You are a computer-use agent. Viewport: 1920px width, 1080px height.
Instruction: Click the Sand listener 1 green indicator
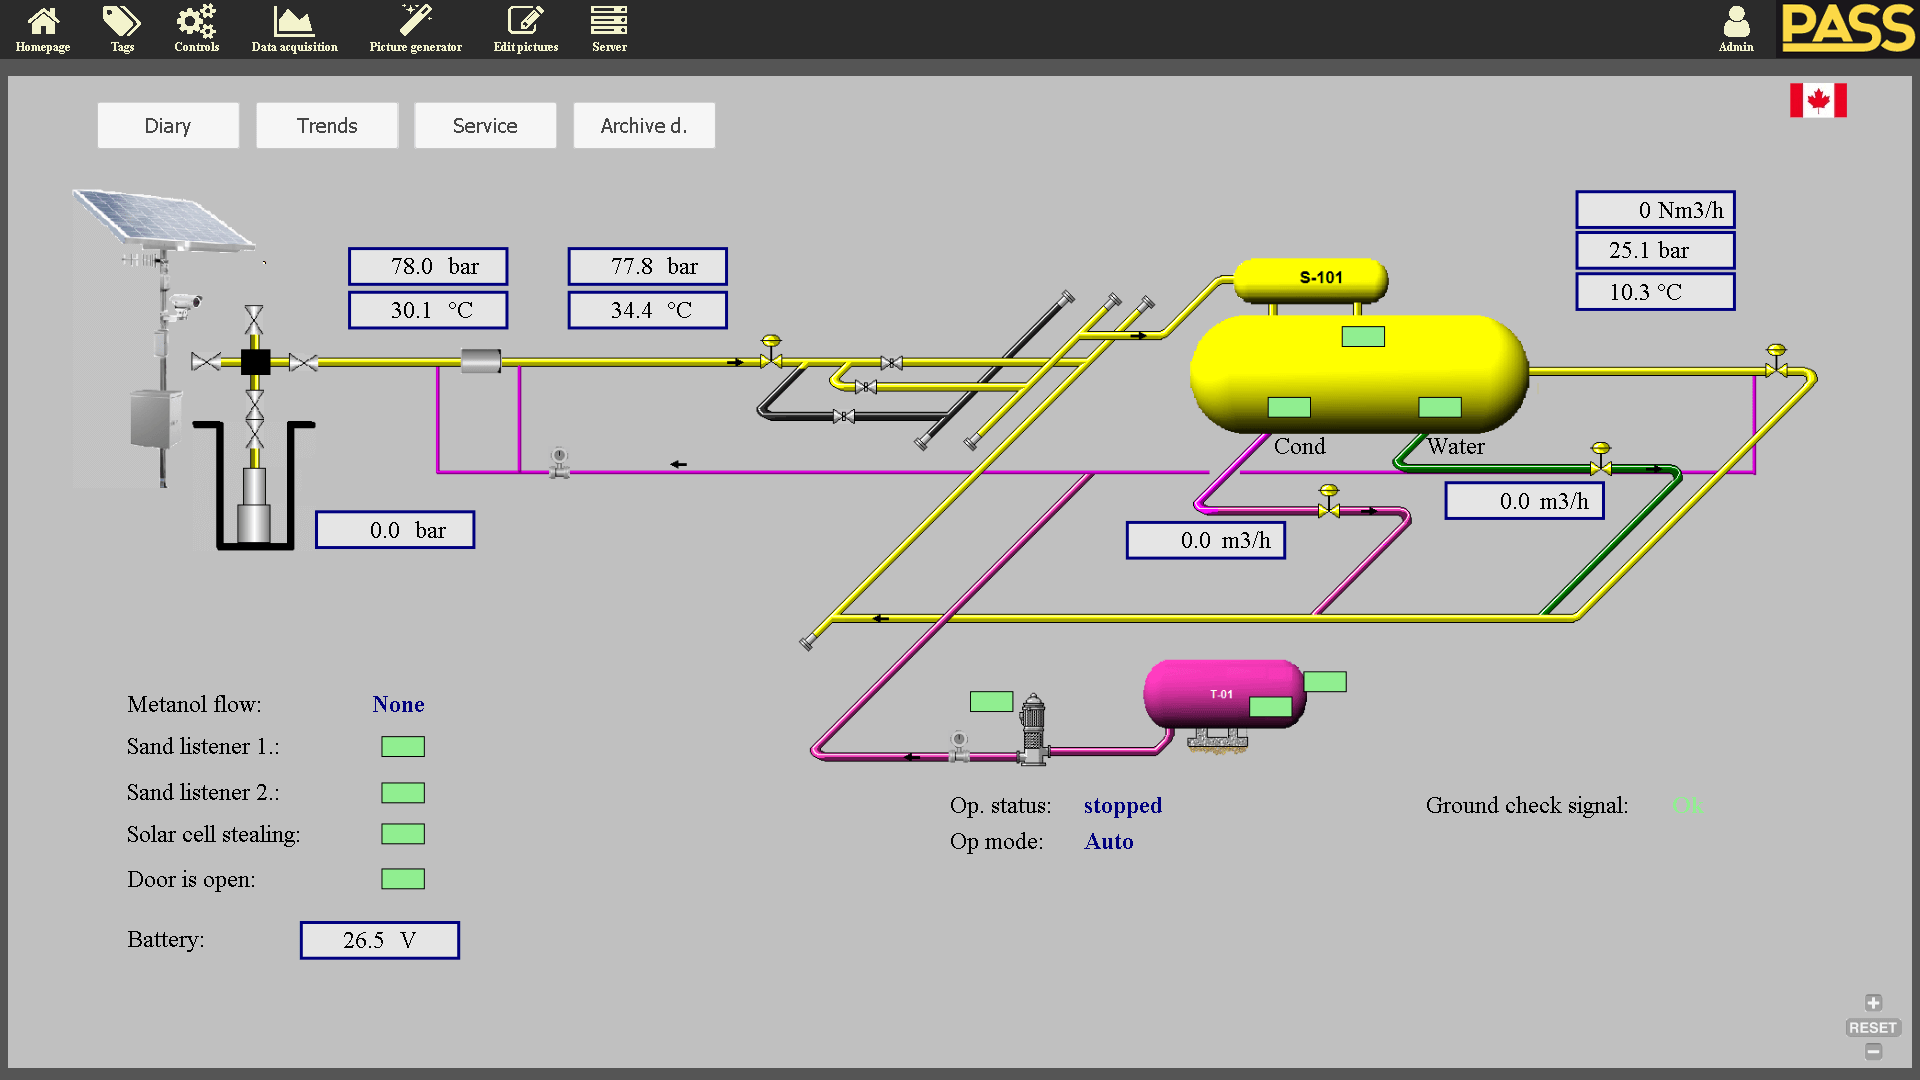(x=403, y=747)
